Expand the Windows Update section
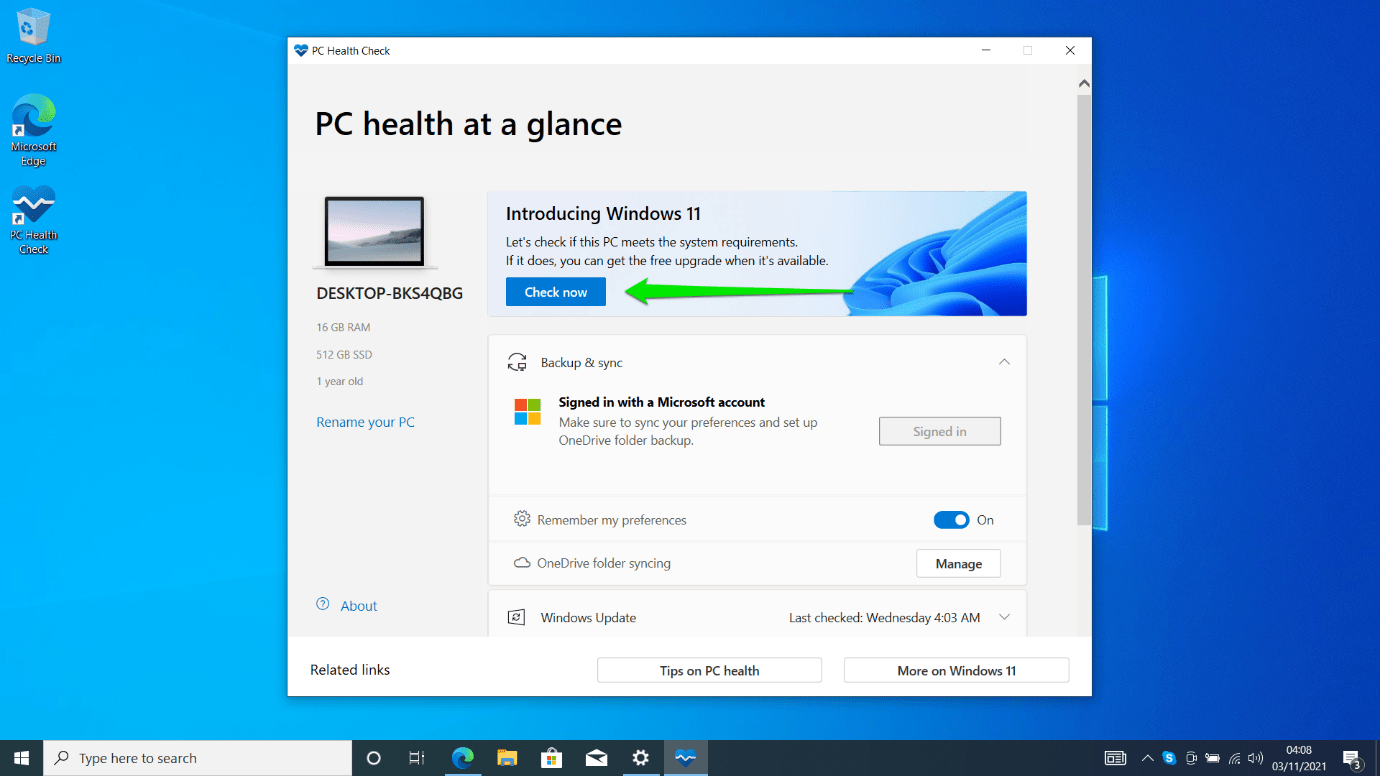 coord(1004,617)
